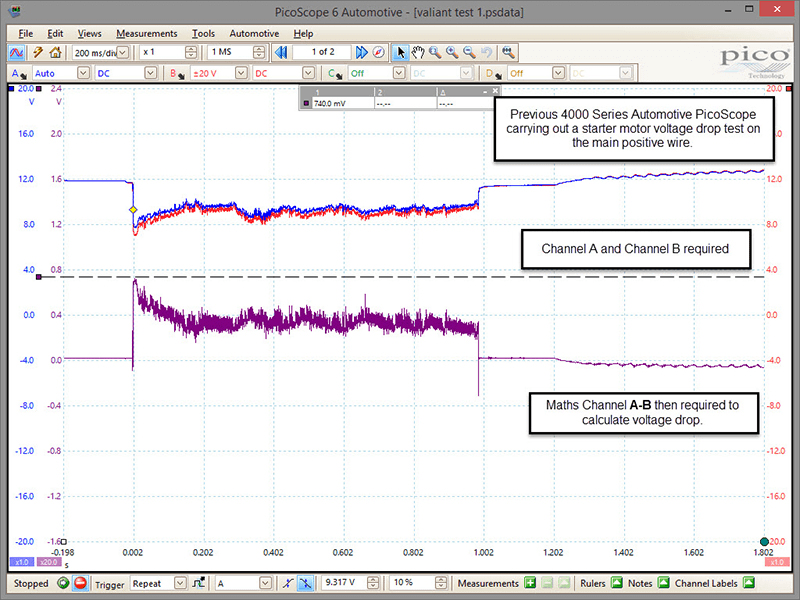Click the yellow trigger marker diamond
Image resolution: width=800 pixels, height=600 pixels.
[133, 210]
